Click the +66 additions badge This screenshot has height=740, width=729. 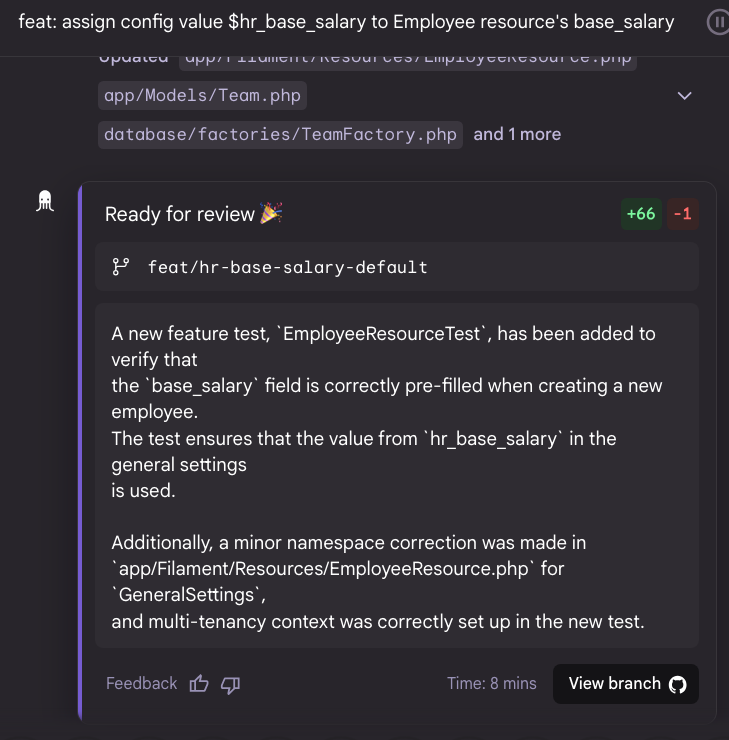641,214
